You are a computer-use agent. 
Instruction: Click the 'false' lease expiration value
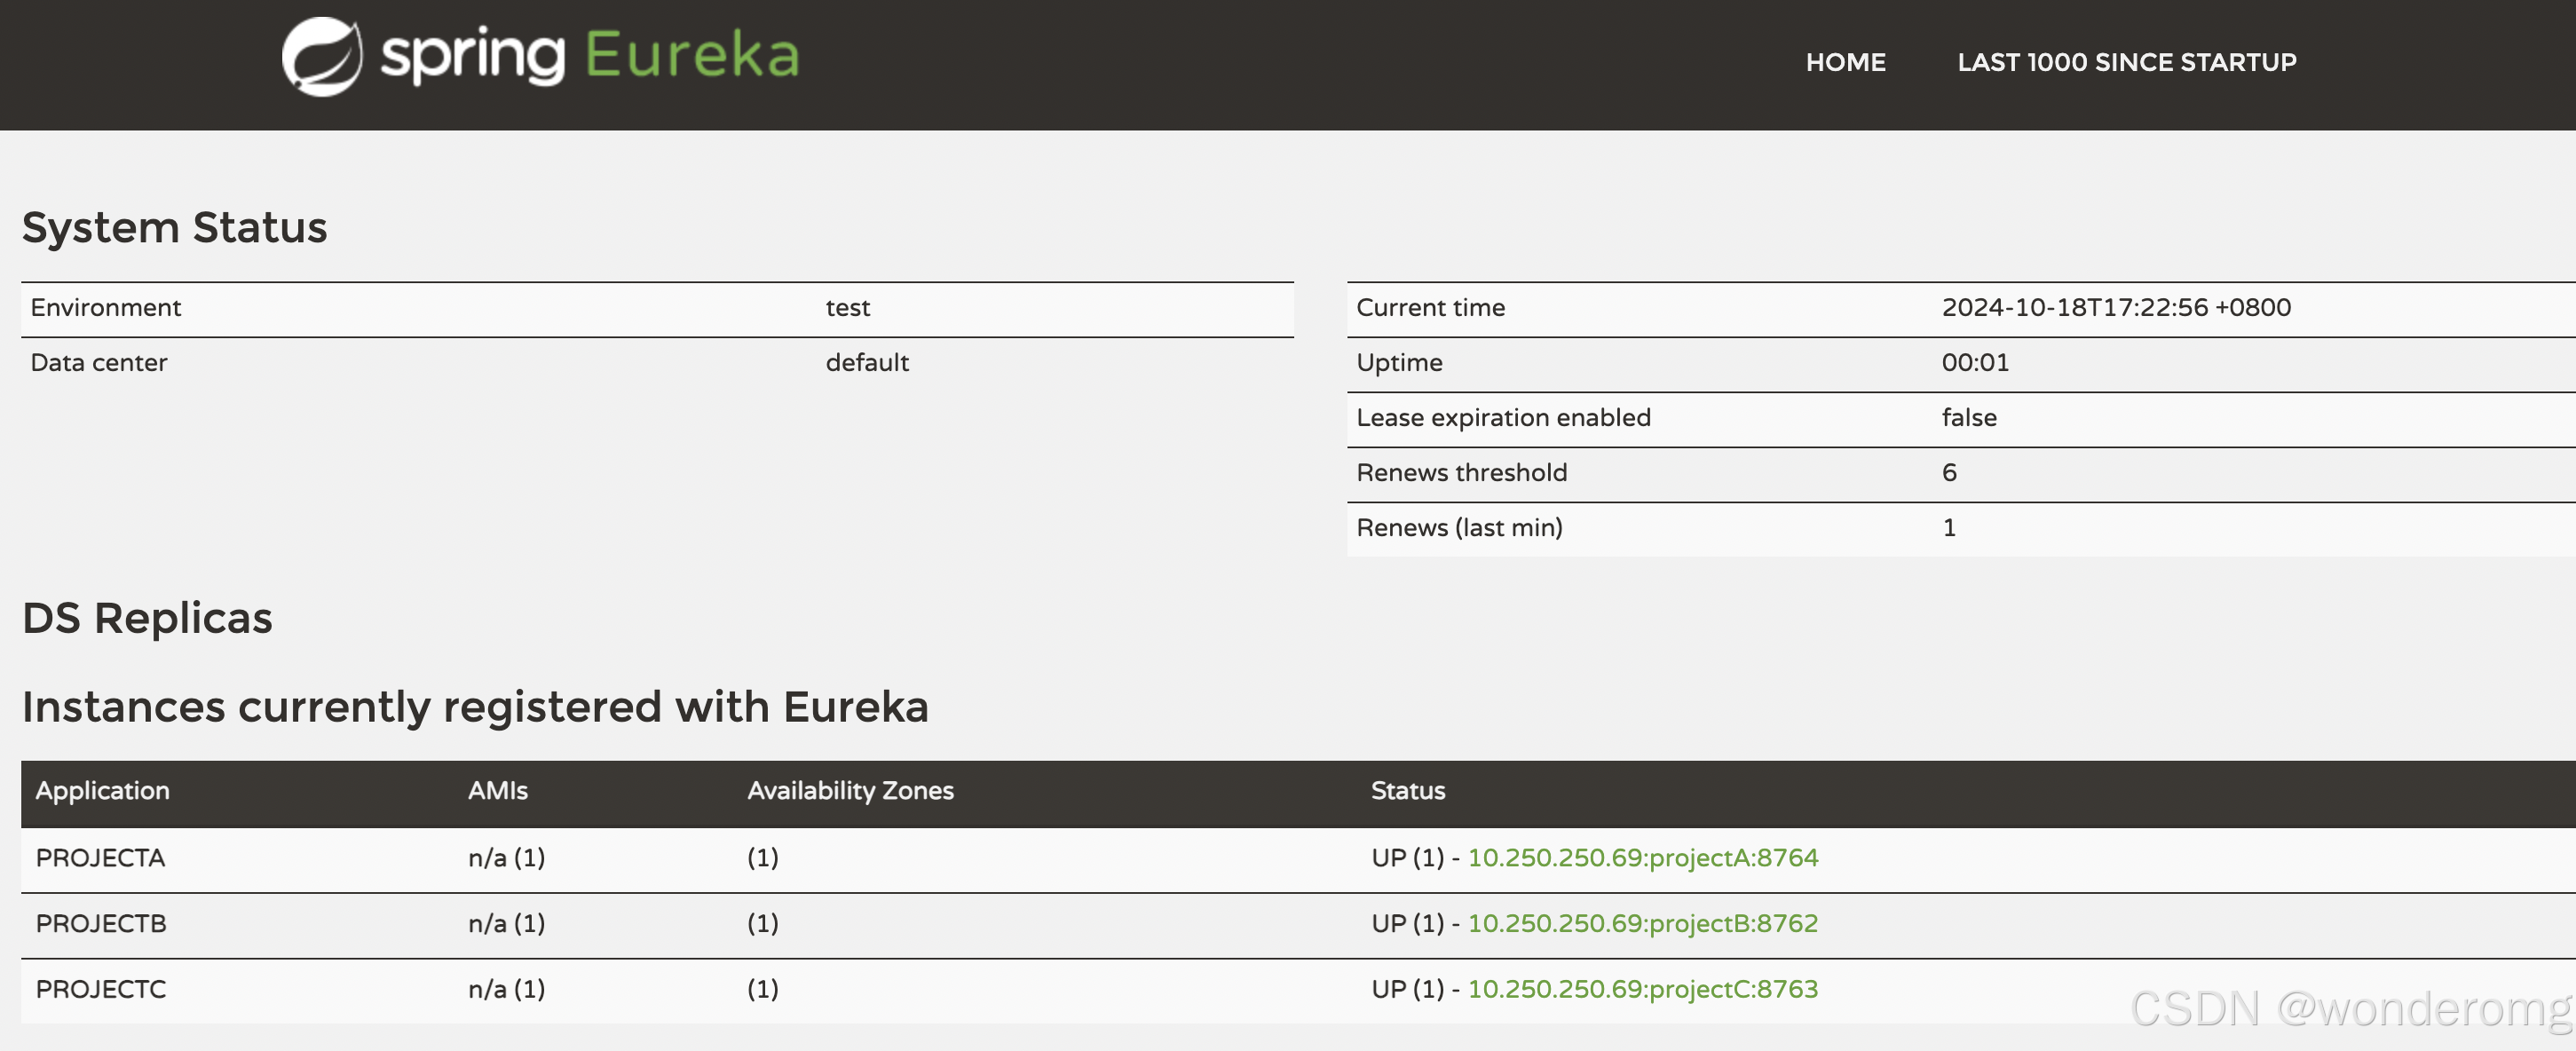click(x=1969, y=418)
